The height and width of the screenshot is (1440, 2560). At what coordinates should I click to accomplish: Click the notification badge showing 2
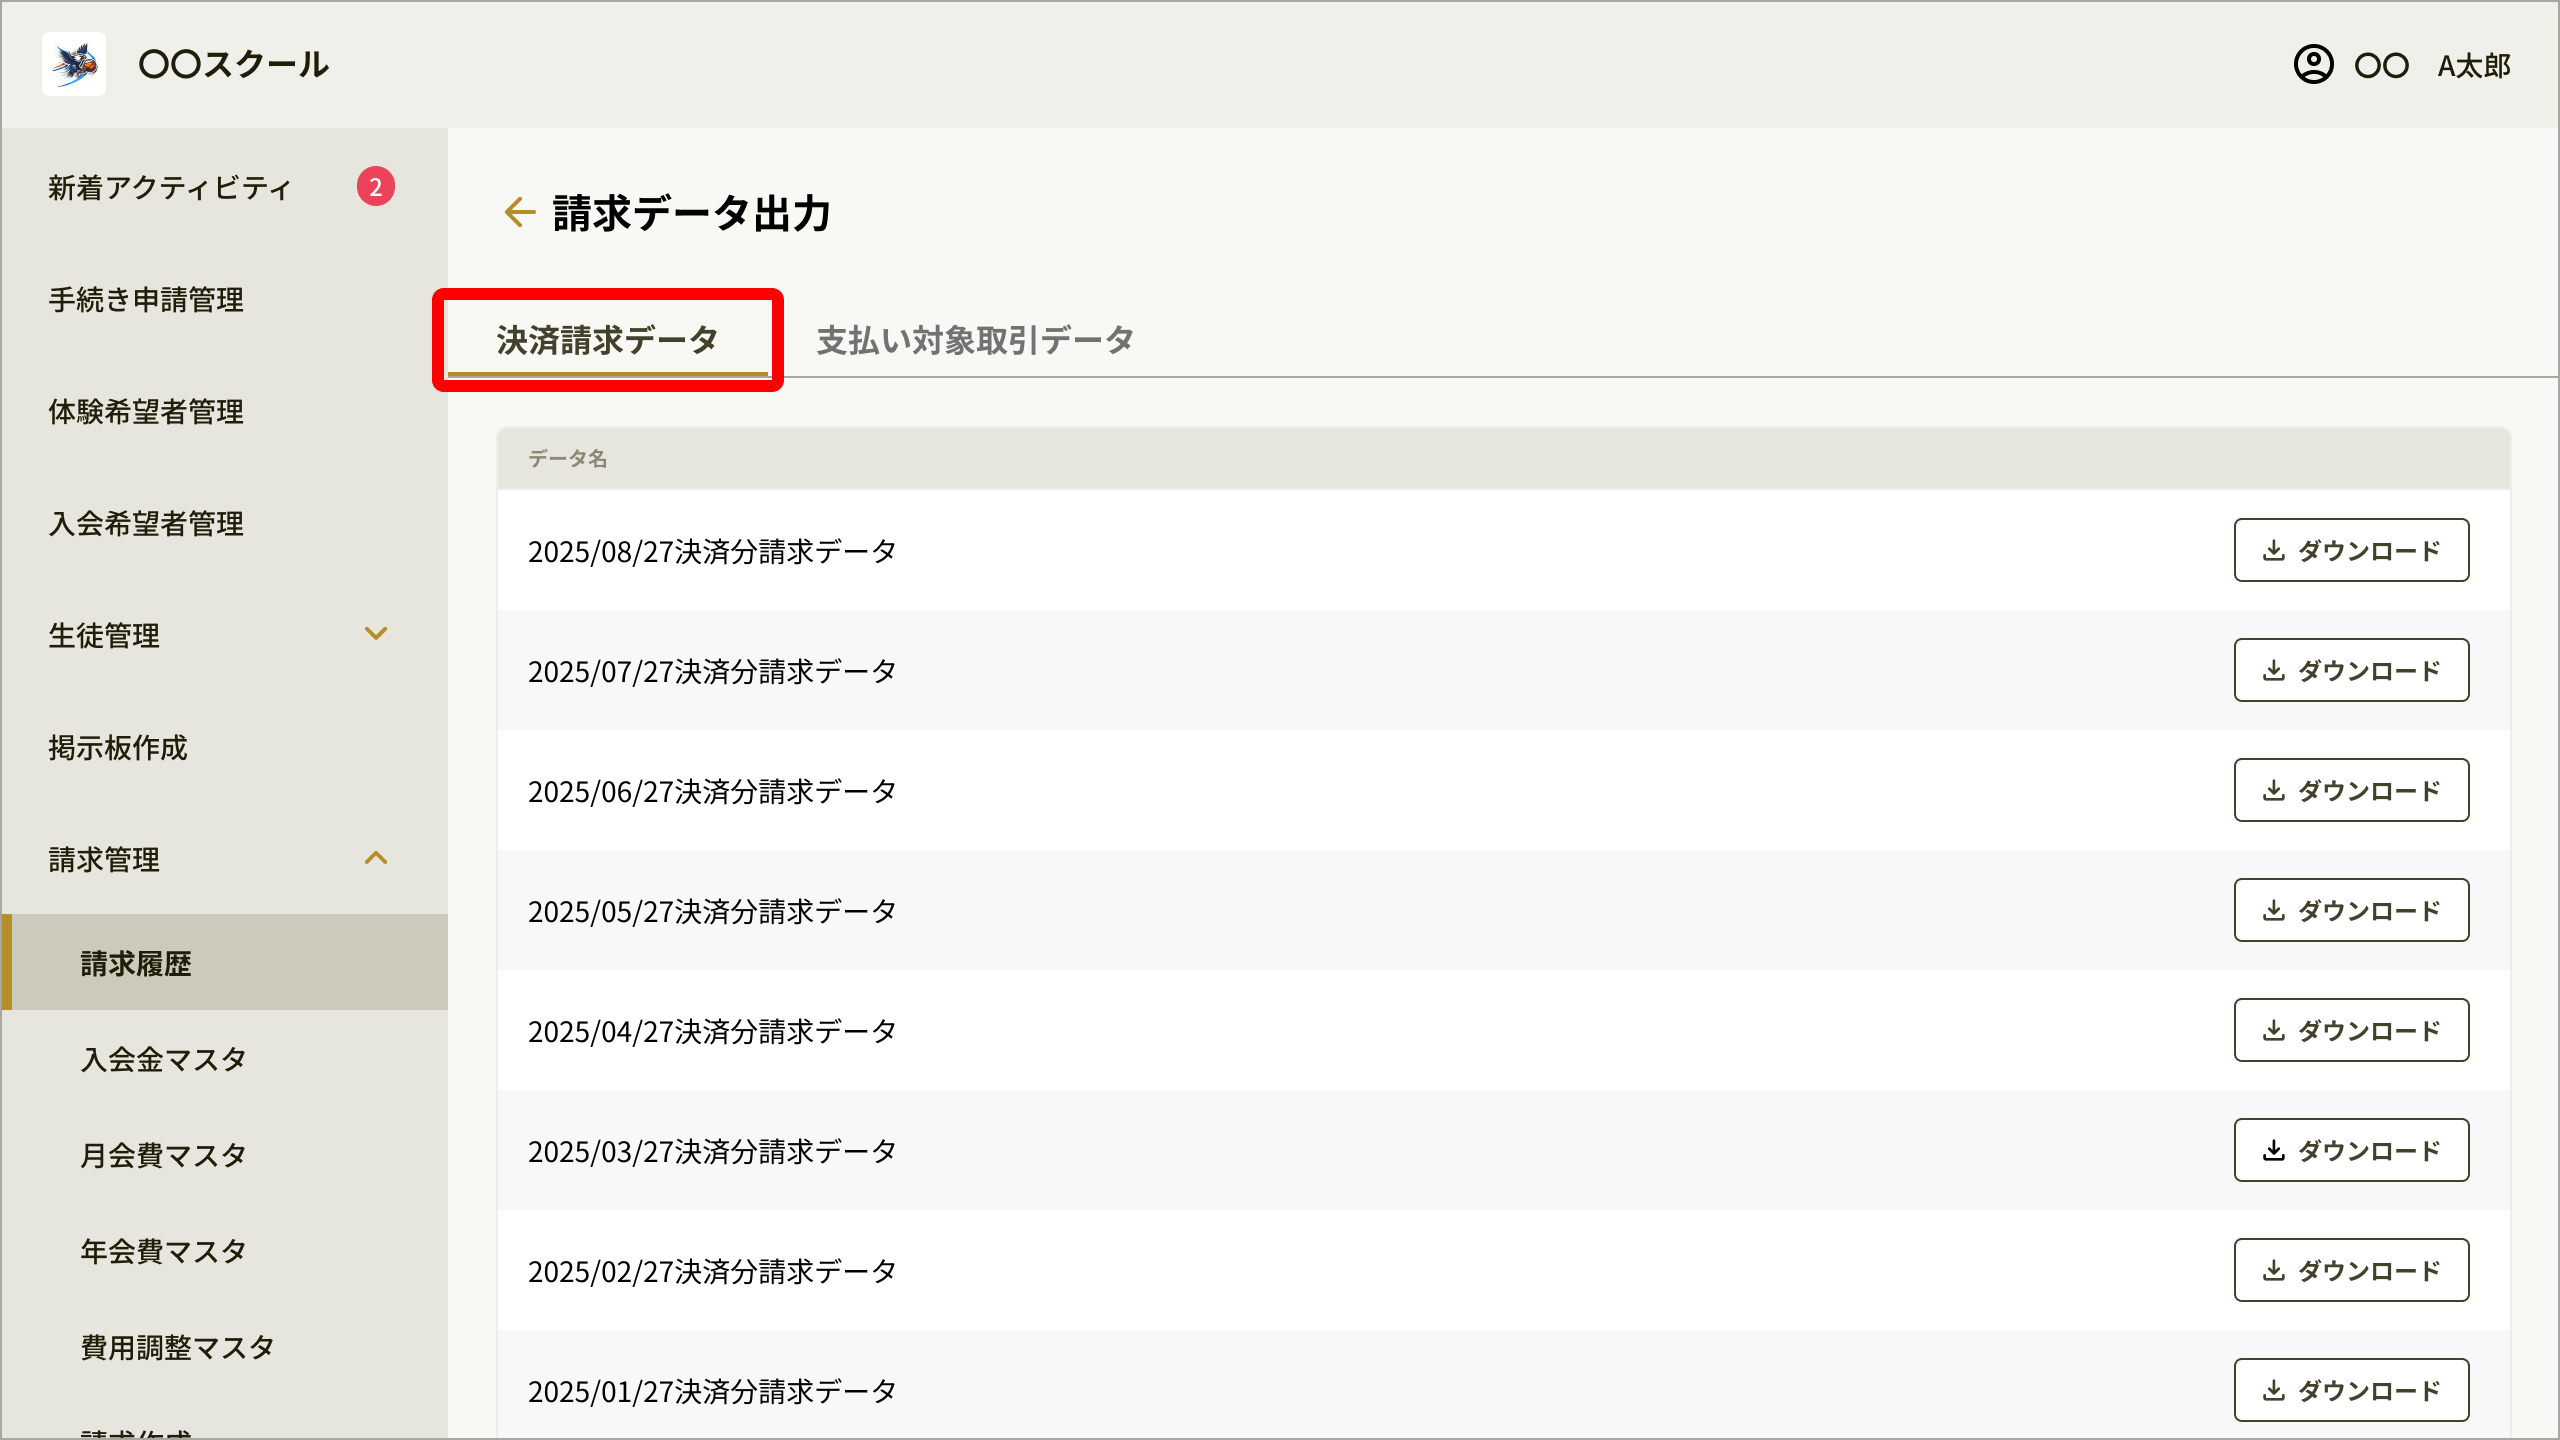(376, 186)
